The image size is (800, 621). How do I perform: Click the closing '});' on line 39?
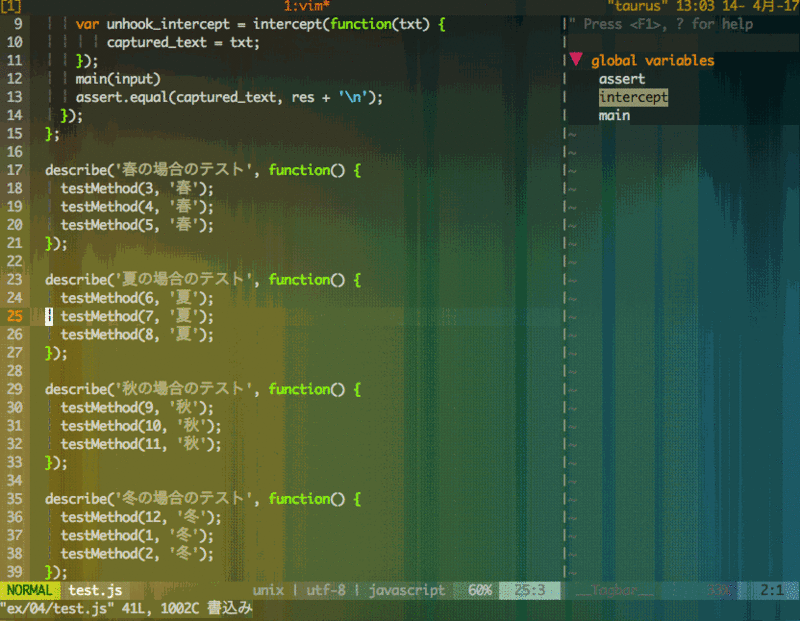56,572
